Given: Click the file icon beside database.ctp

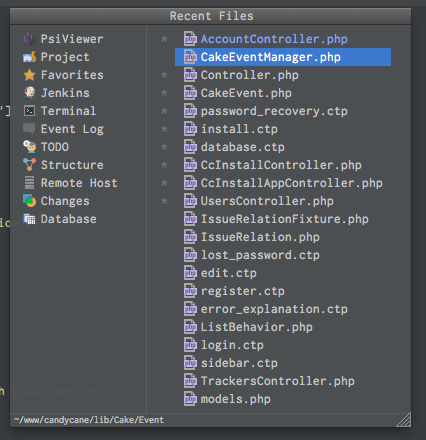Looking at the screenshot, I should point(190,147).
